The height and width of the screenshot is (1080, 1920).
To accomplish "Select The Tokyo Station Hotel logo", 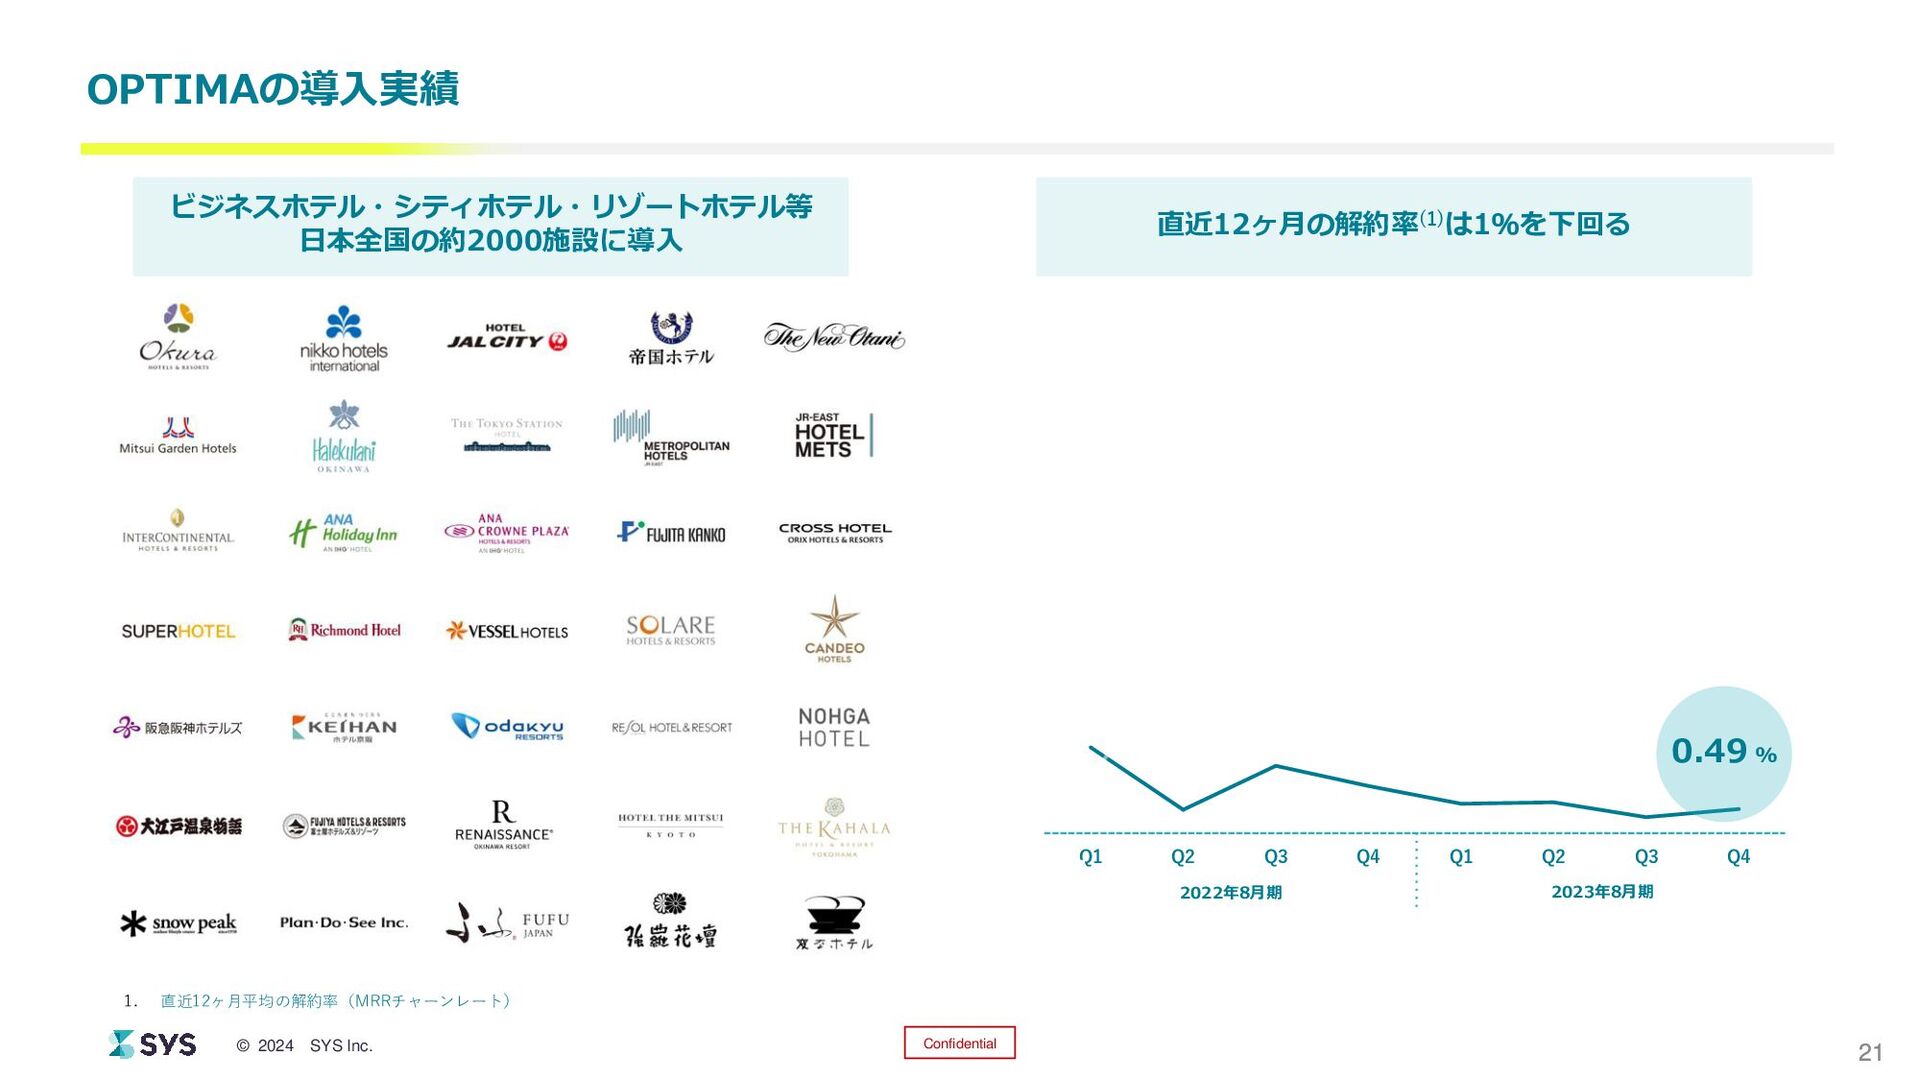I will [507, 435].
